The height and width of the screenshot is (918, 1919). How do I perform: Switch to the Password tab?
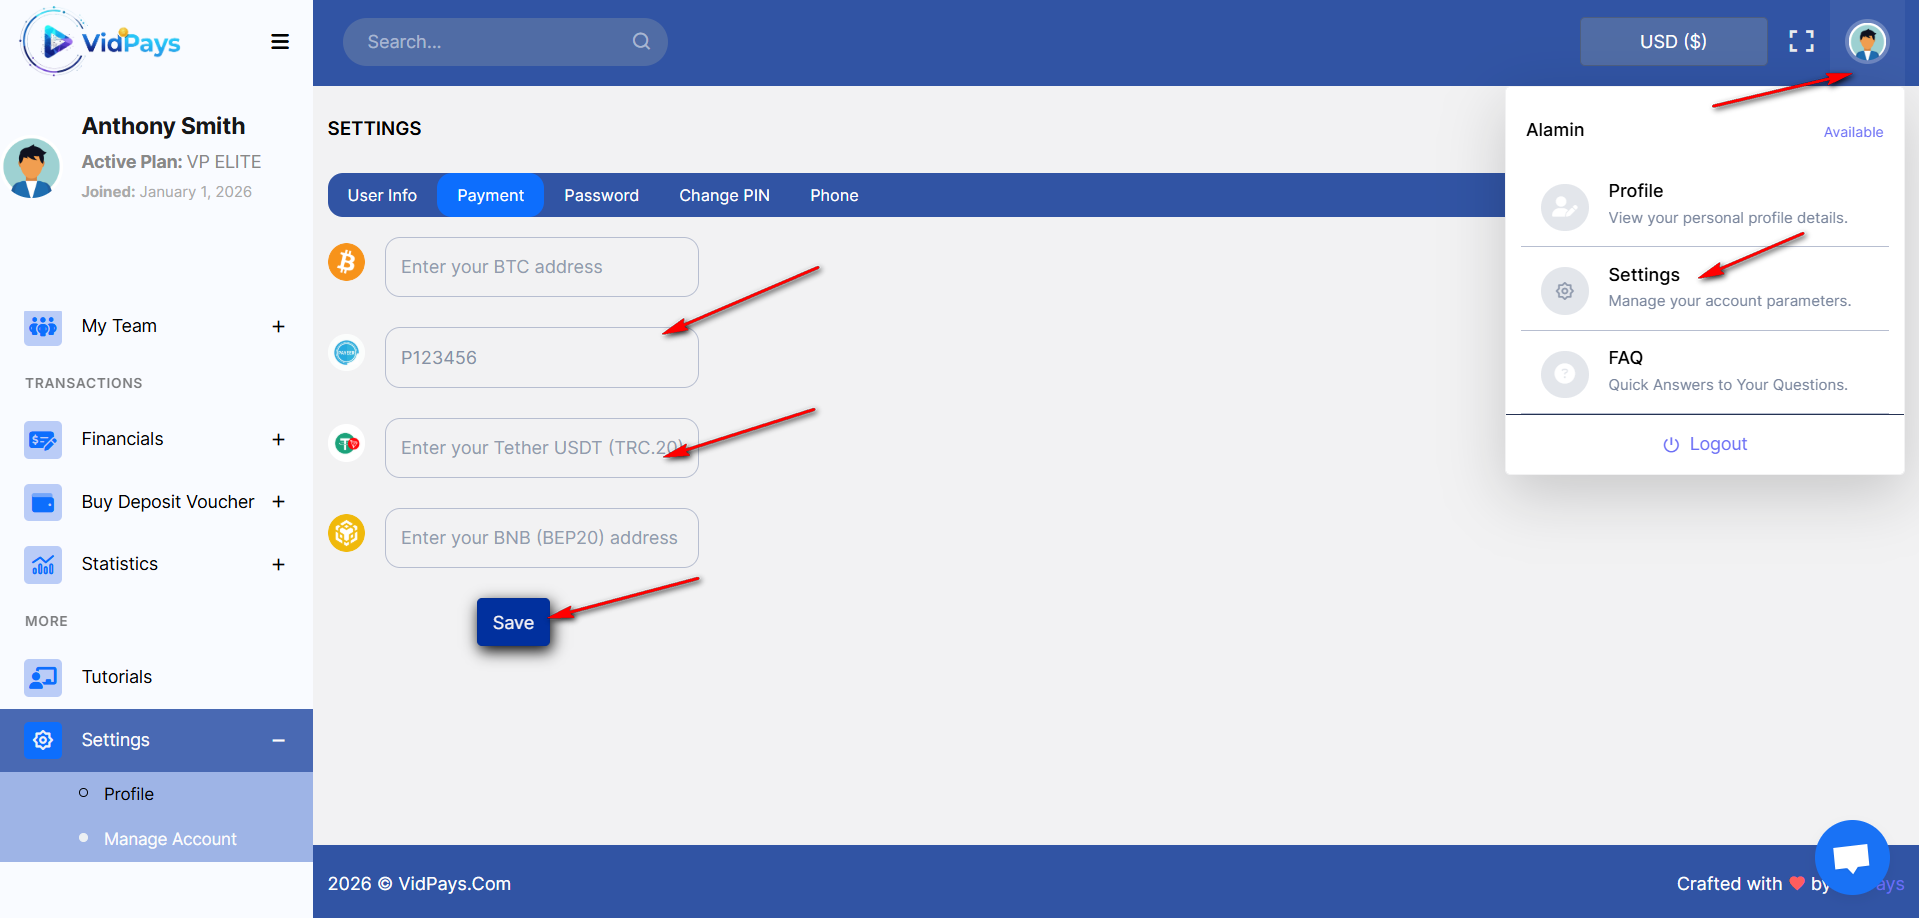(x=601, y=195)
